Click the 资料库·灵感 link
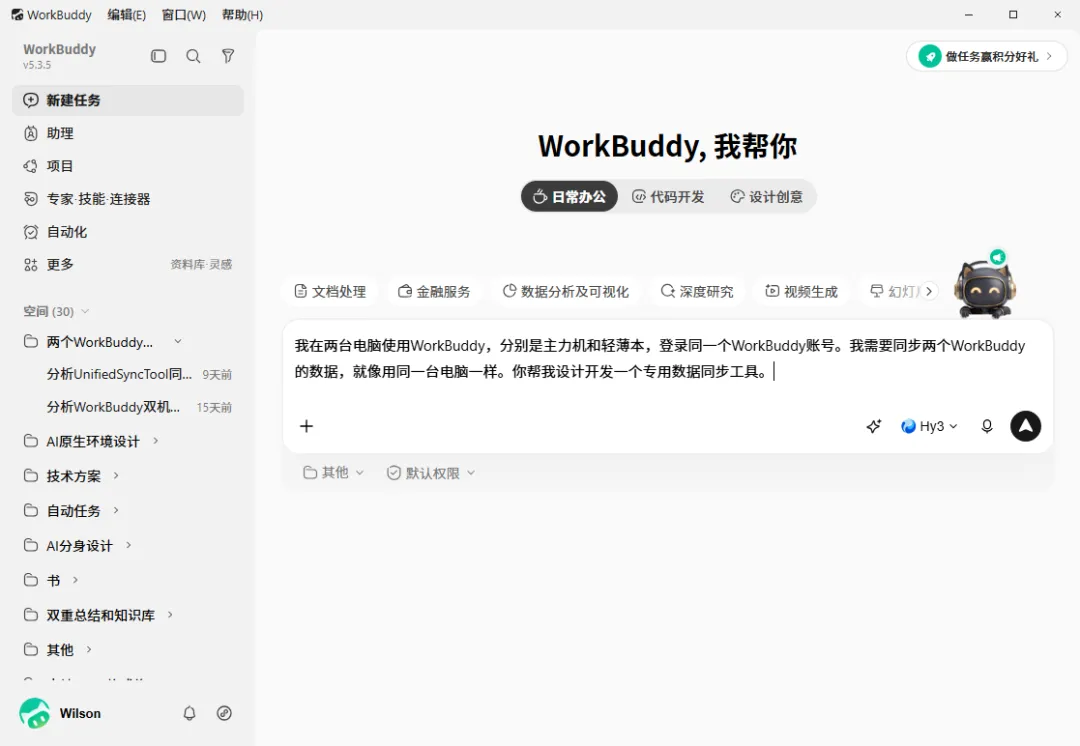Screen dimensions: 1080x746 tap(201, 265)
